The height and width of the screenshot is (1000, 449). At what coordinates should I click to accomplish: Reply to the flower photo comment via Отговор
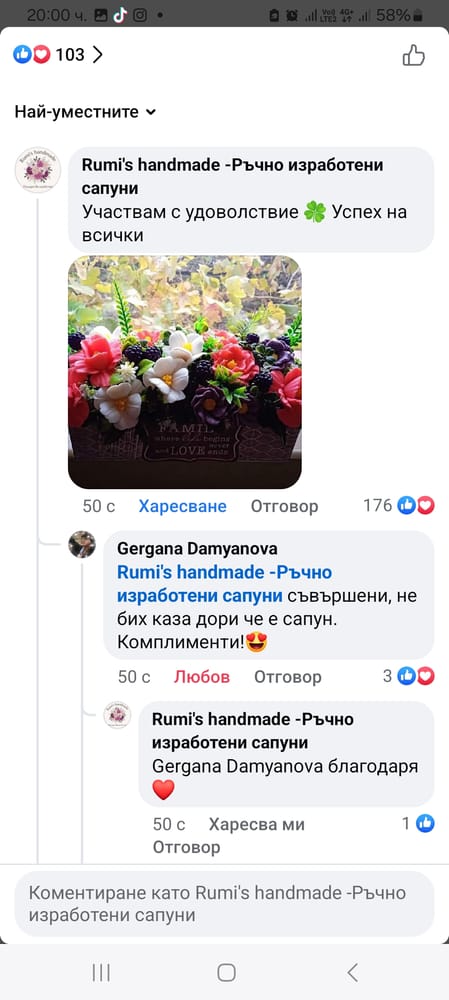point(284,506)
